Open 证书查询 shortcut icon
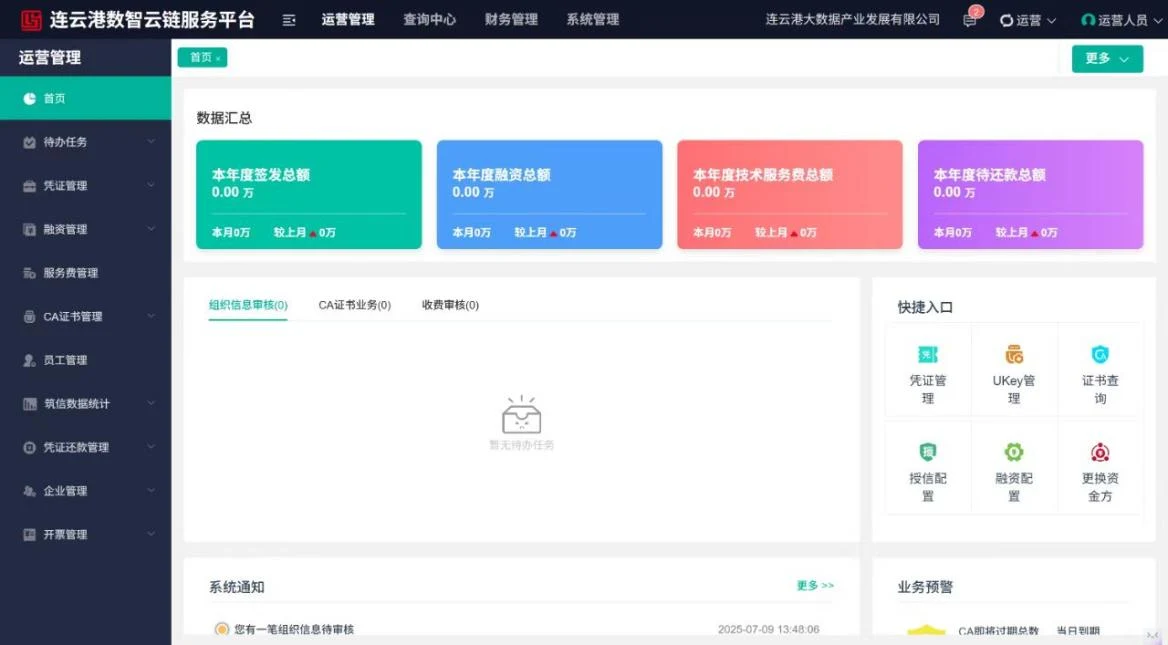Screen dimensions: 1168x645 [1100, 355]
